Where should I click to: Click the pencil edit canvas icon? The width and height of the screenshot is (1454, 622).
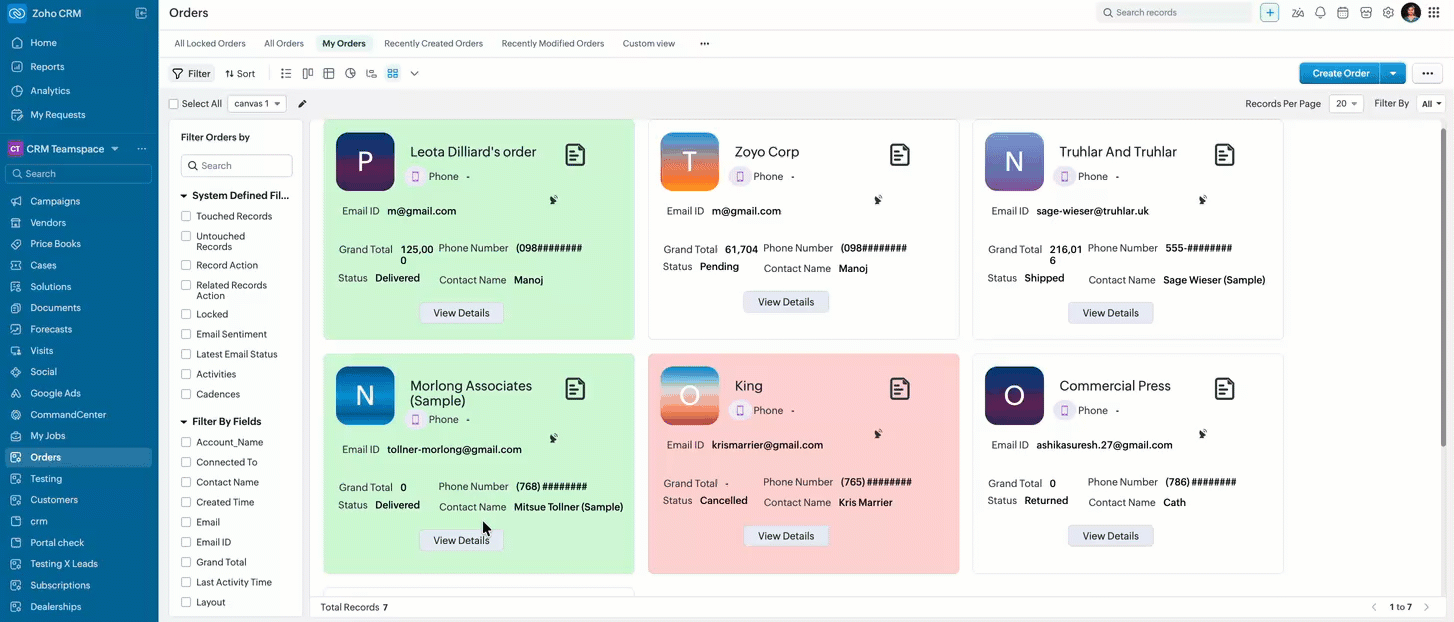click(x=303, y=104)
